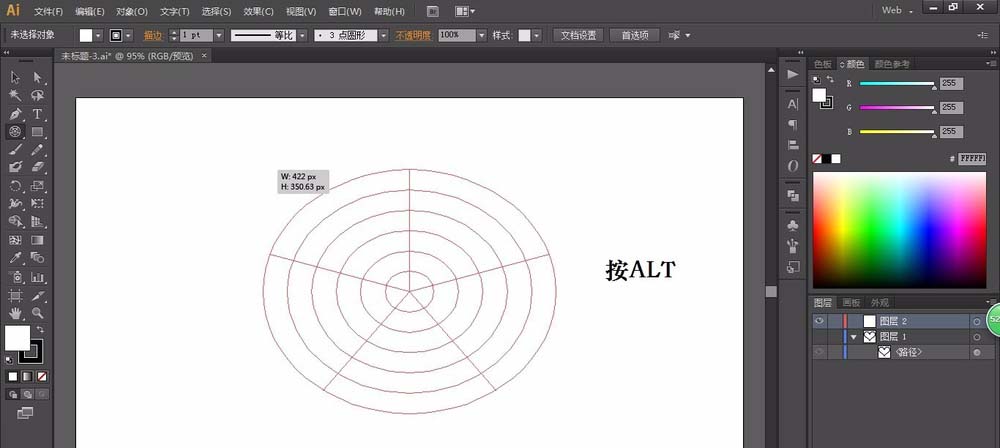Set the toolbox fill mode to Color
1000x448 pixels.
coord(13,377)
